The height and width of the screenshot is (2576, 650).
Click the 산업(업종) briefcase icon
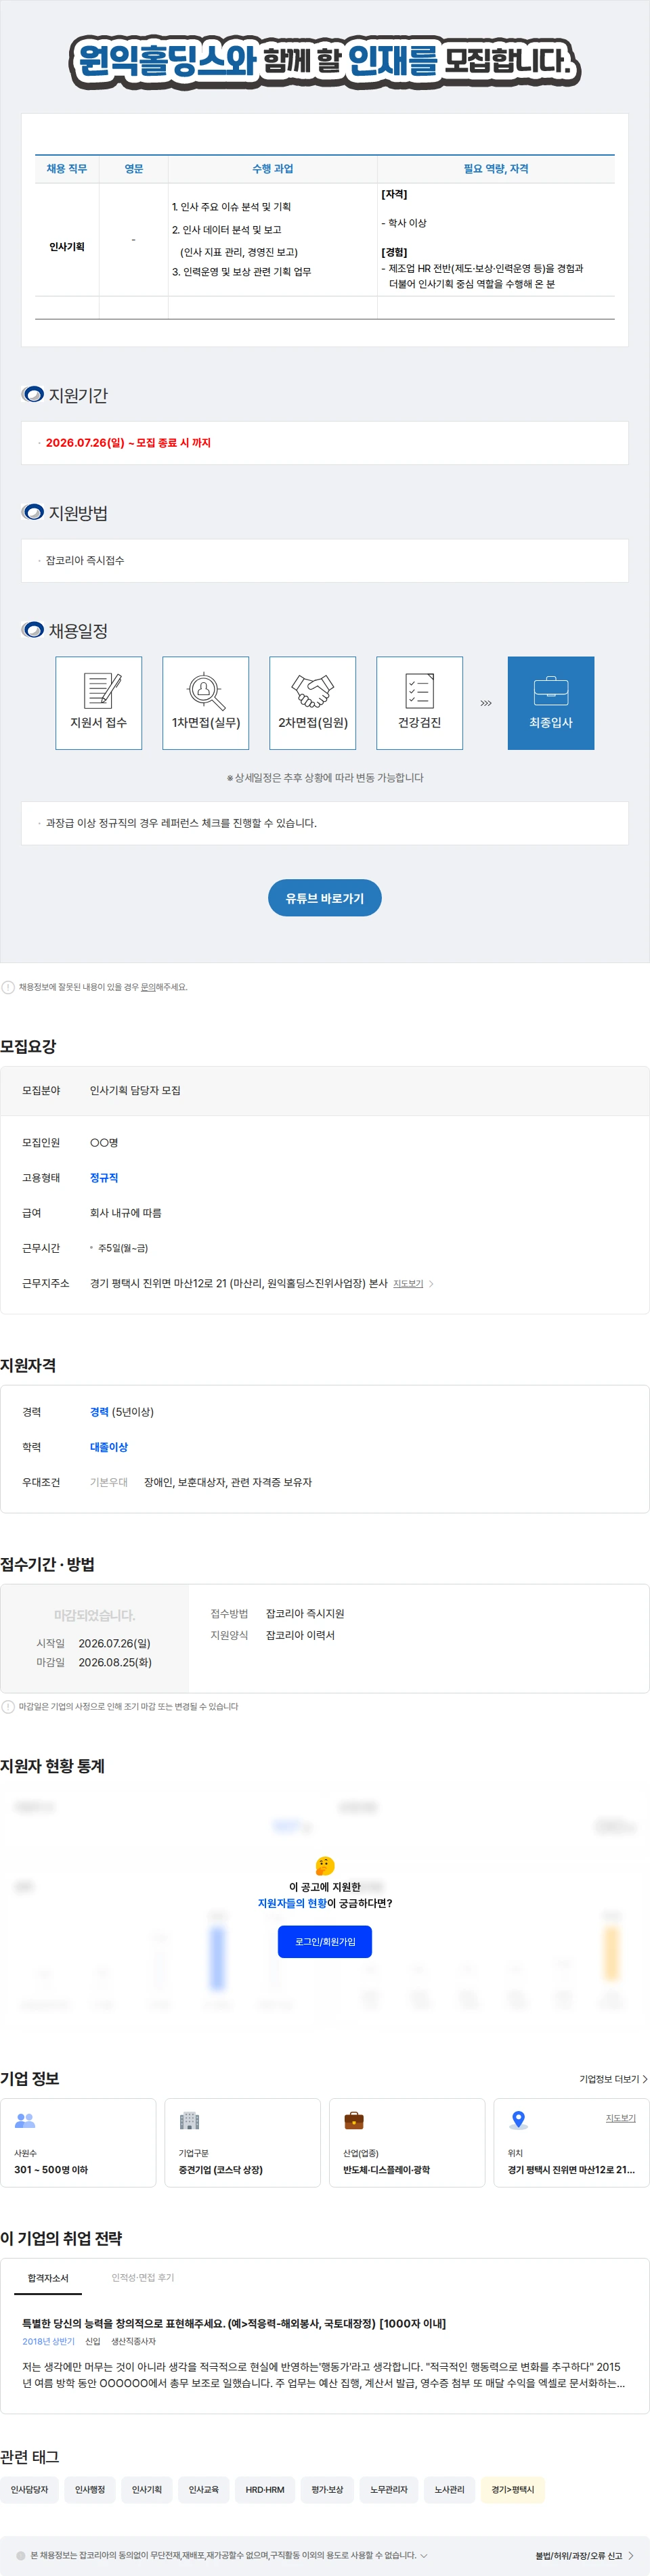(x=354, y=2119)
